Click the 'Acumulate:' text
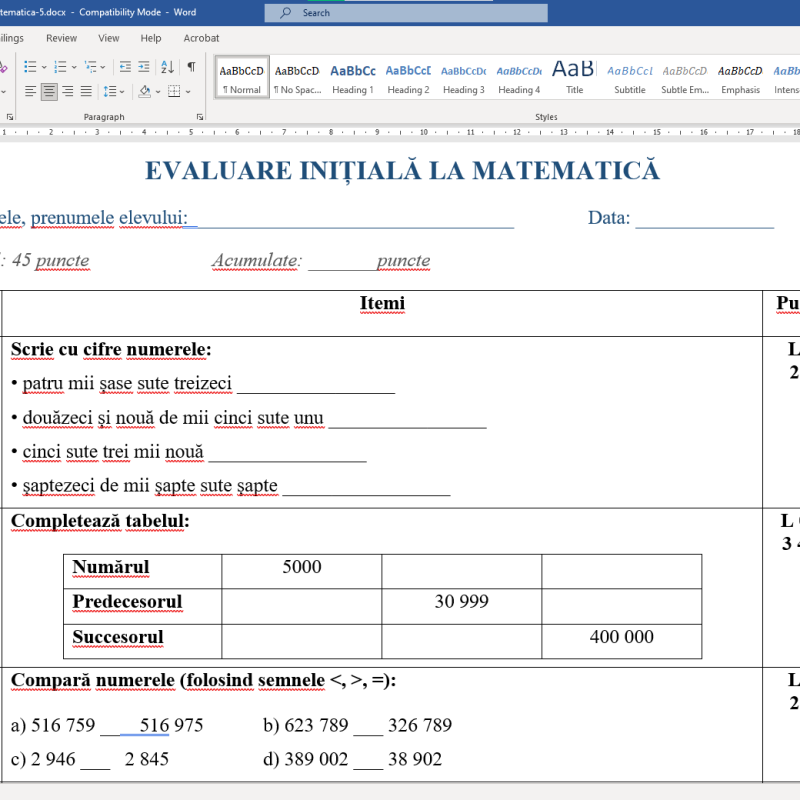 tap(257, 260)
